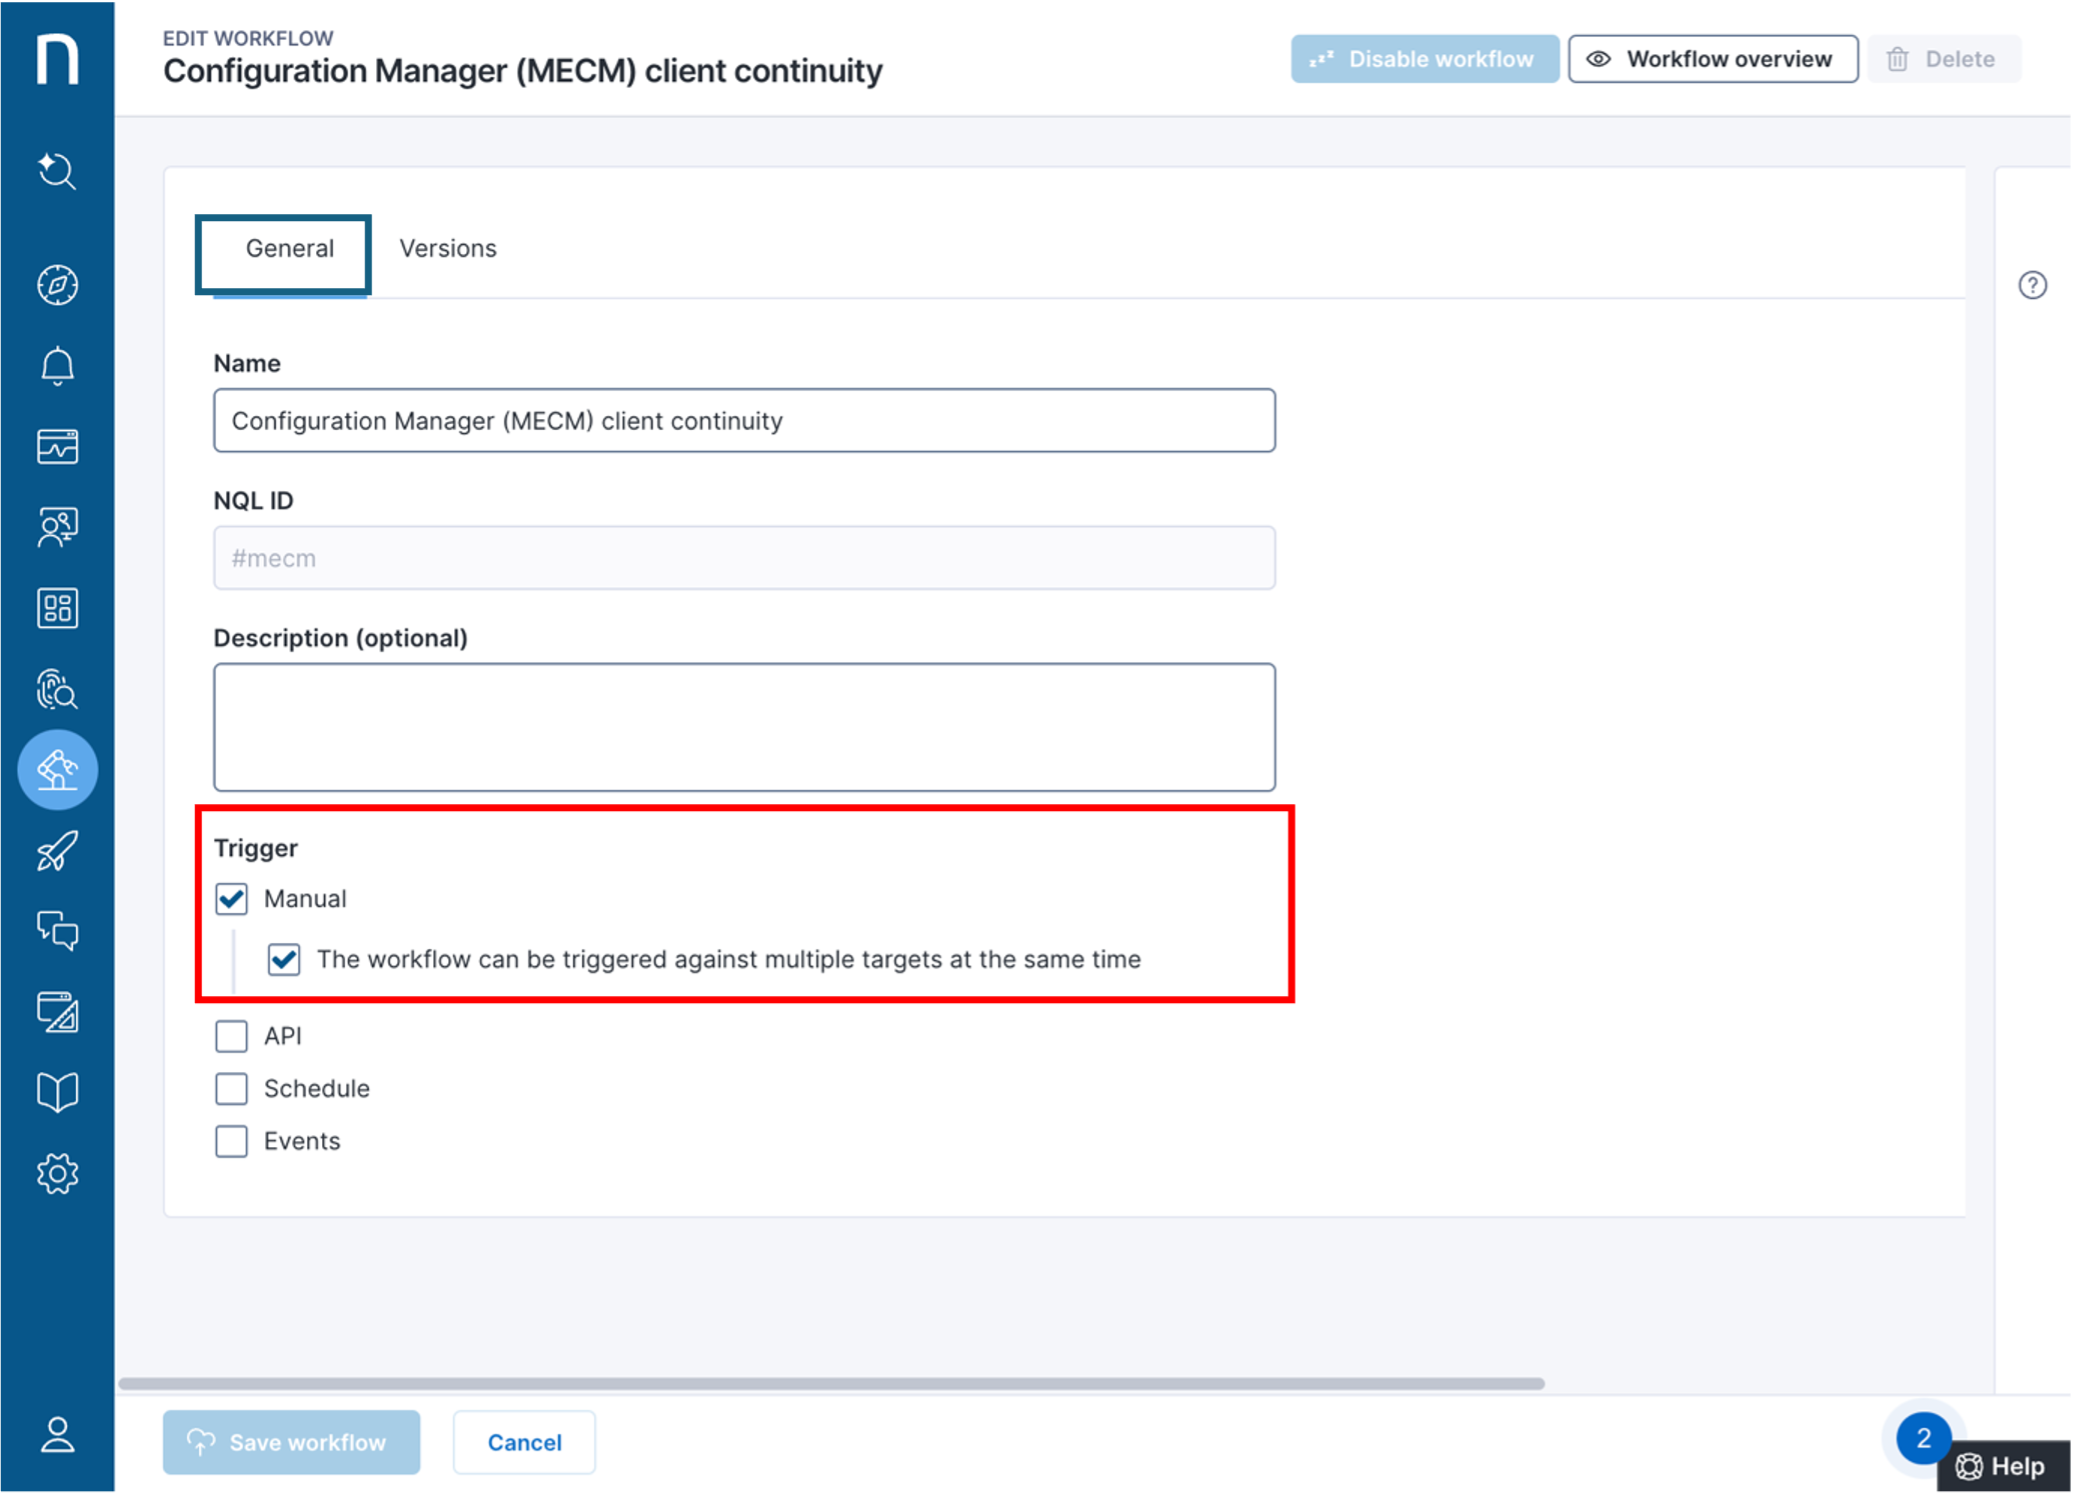Select the investigations search icon in sidebar
Image resolution: width=2076 pixels, height=1498 pixels.
point(57,172)
